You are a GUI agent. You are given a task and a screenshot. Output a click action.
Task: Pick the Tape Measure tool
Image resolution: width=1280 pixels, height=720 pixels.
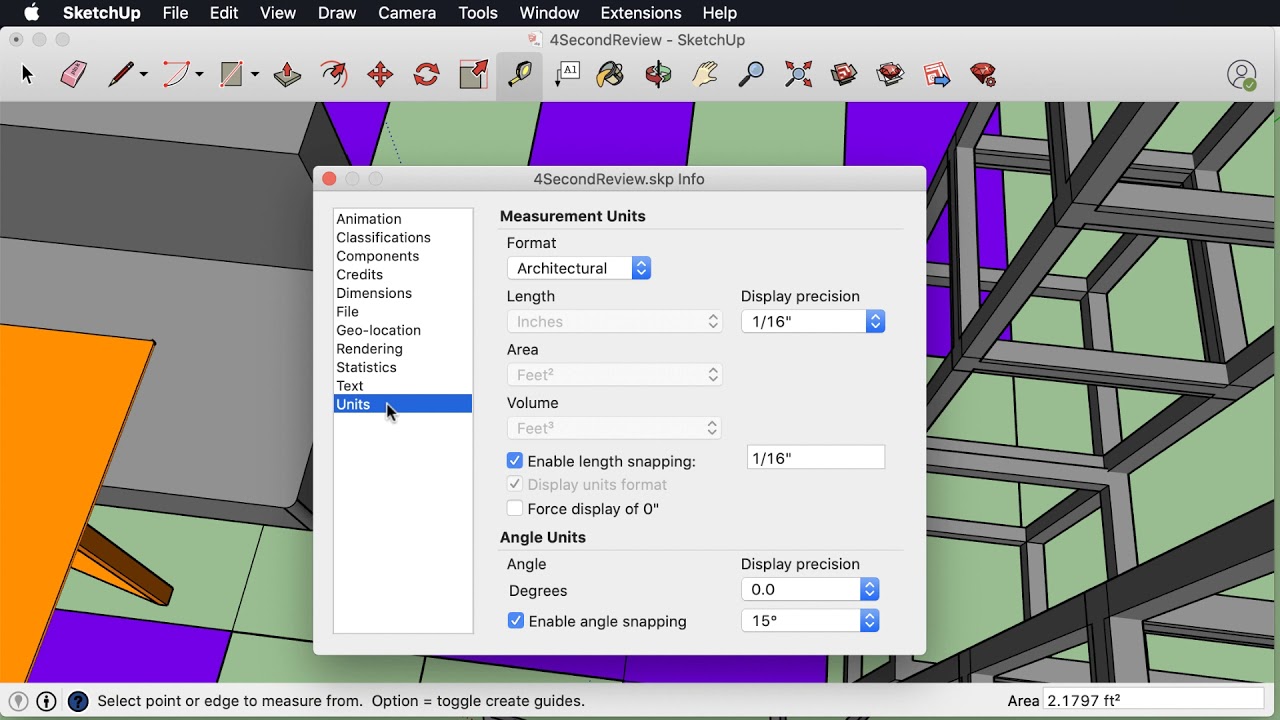519,75
